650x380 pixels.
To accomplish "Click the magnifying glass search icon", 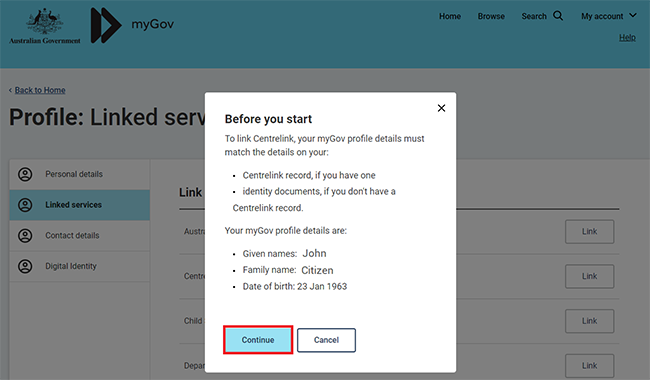I will 558,16.
